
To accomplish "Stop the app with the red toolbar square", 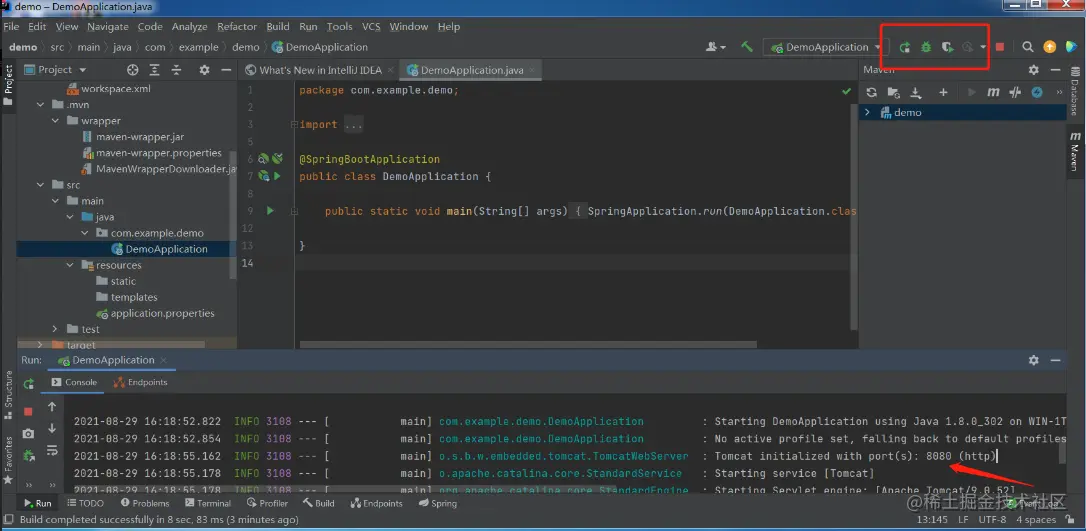I will [x=1000, y=47].
